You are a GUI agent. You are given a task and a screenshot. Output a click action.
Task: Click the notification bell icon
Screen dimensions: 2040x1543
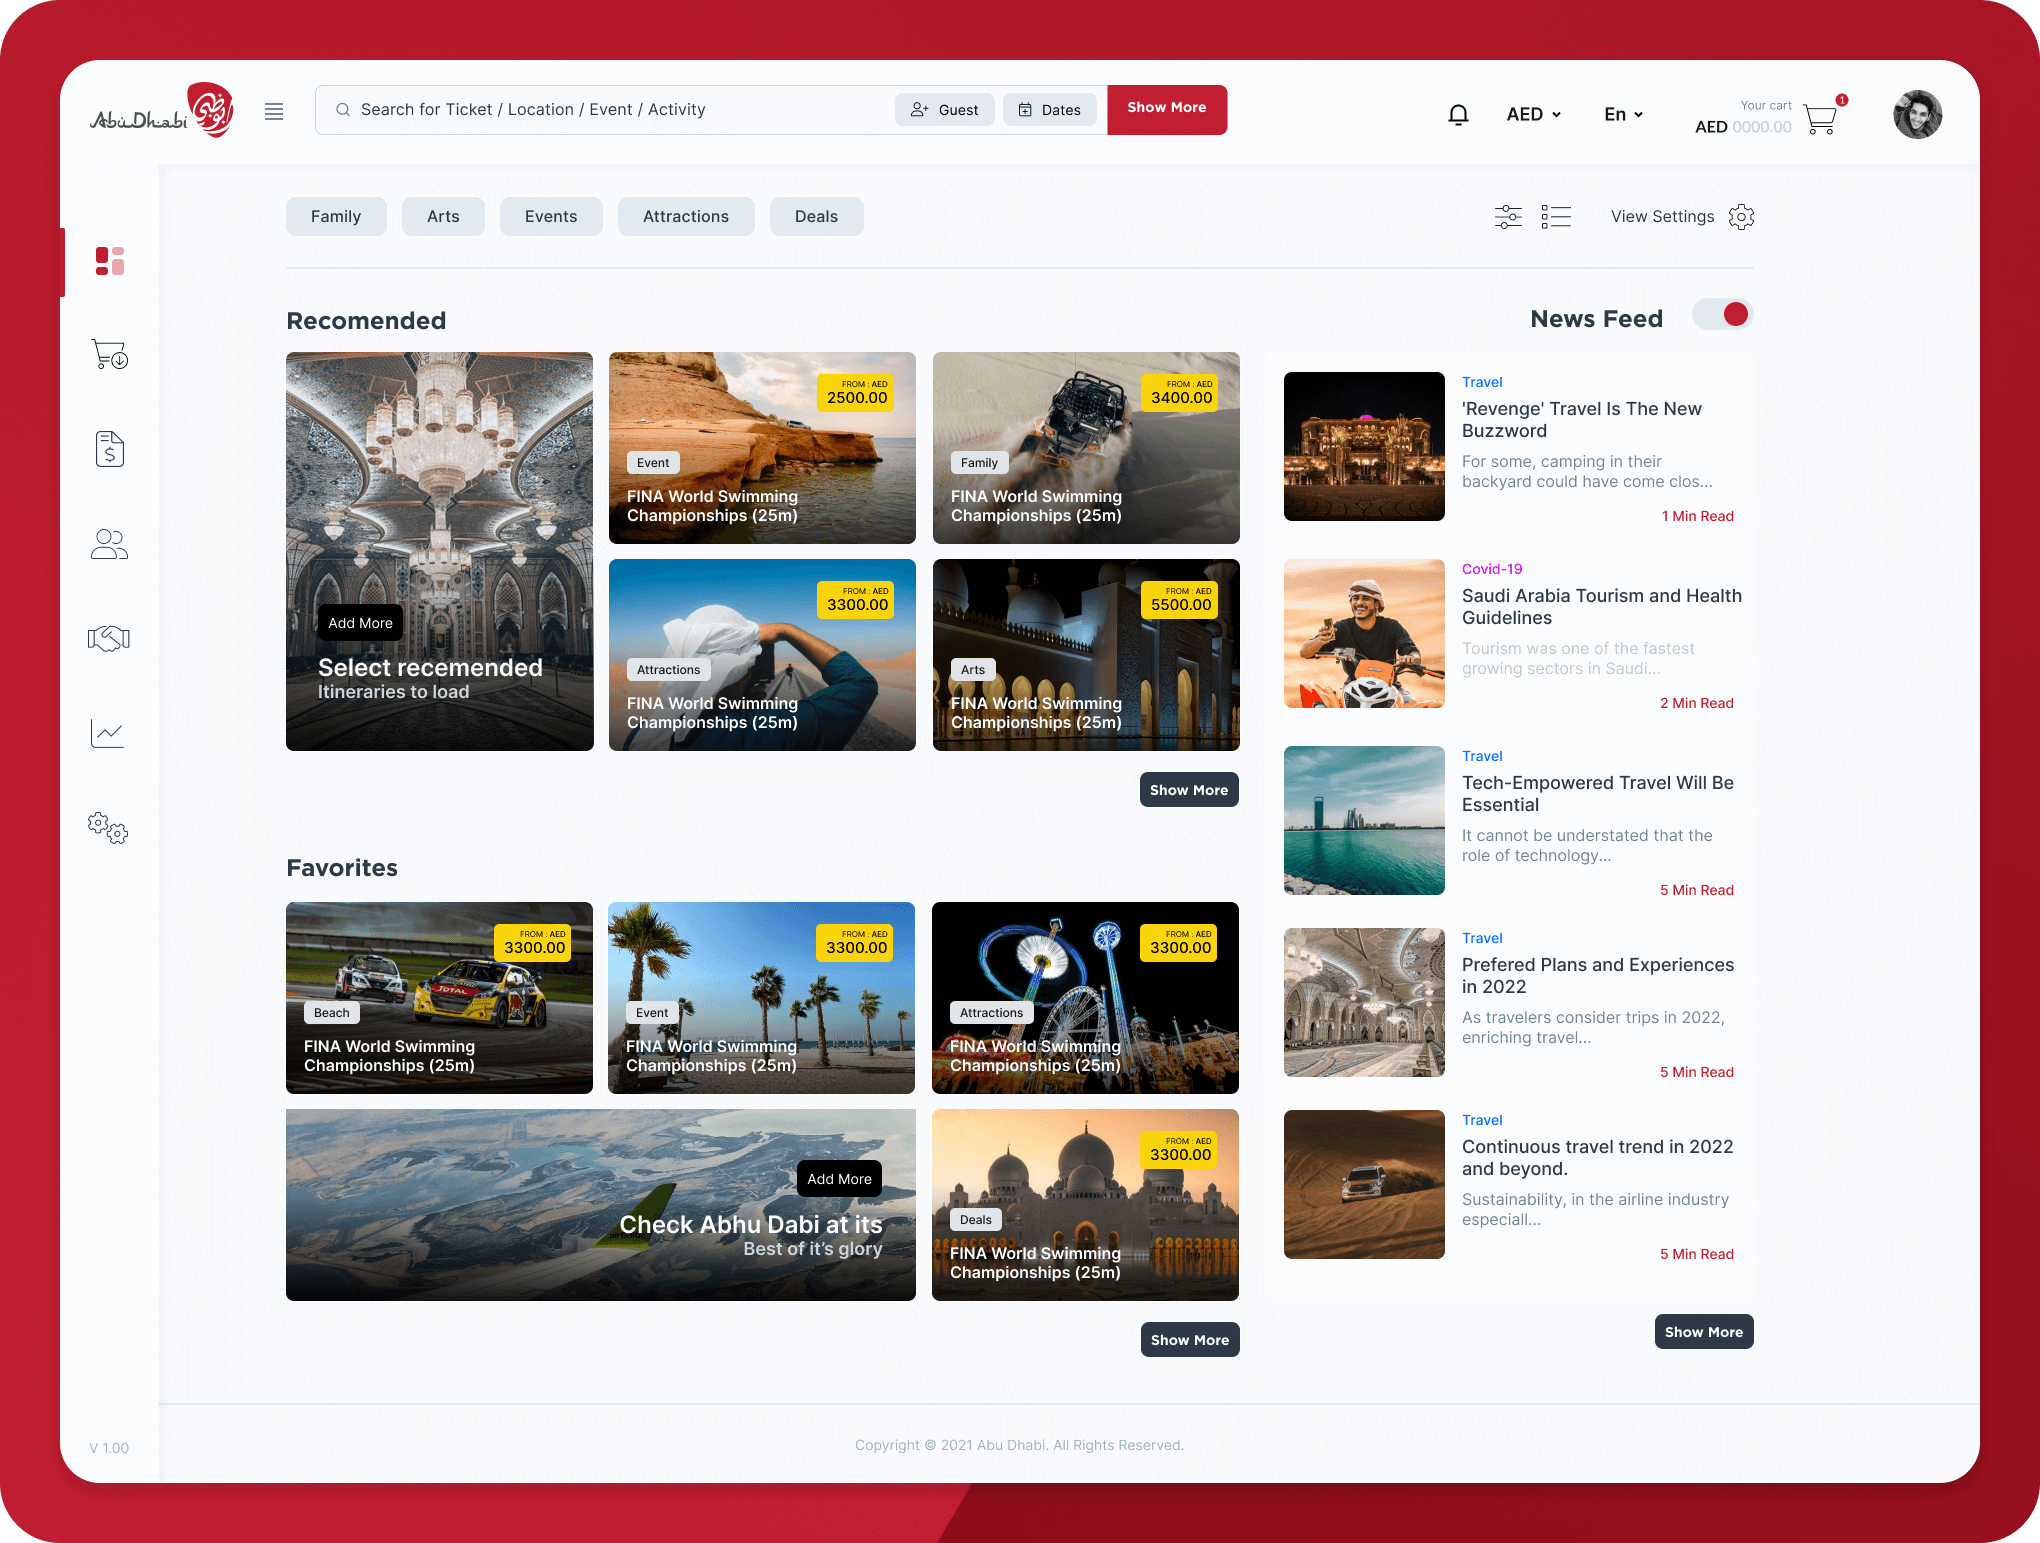1458,115
